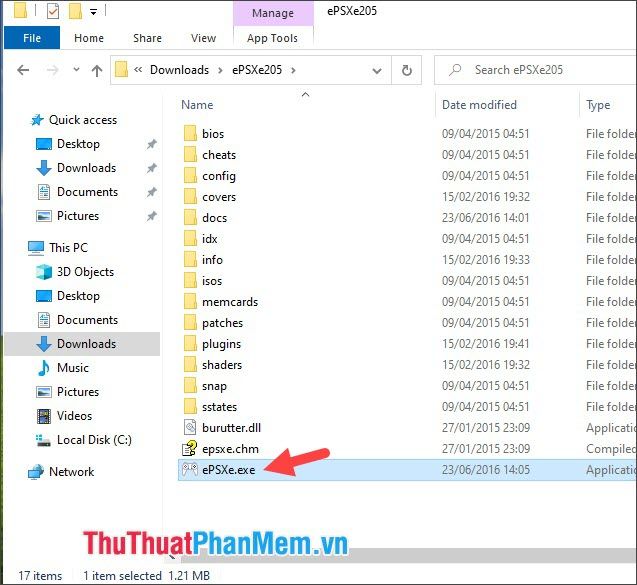
Task: Open pinned Downloads under Quick access
Action: 86,168
